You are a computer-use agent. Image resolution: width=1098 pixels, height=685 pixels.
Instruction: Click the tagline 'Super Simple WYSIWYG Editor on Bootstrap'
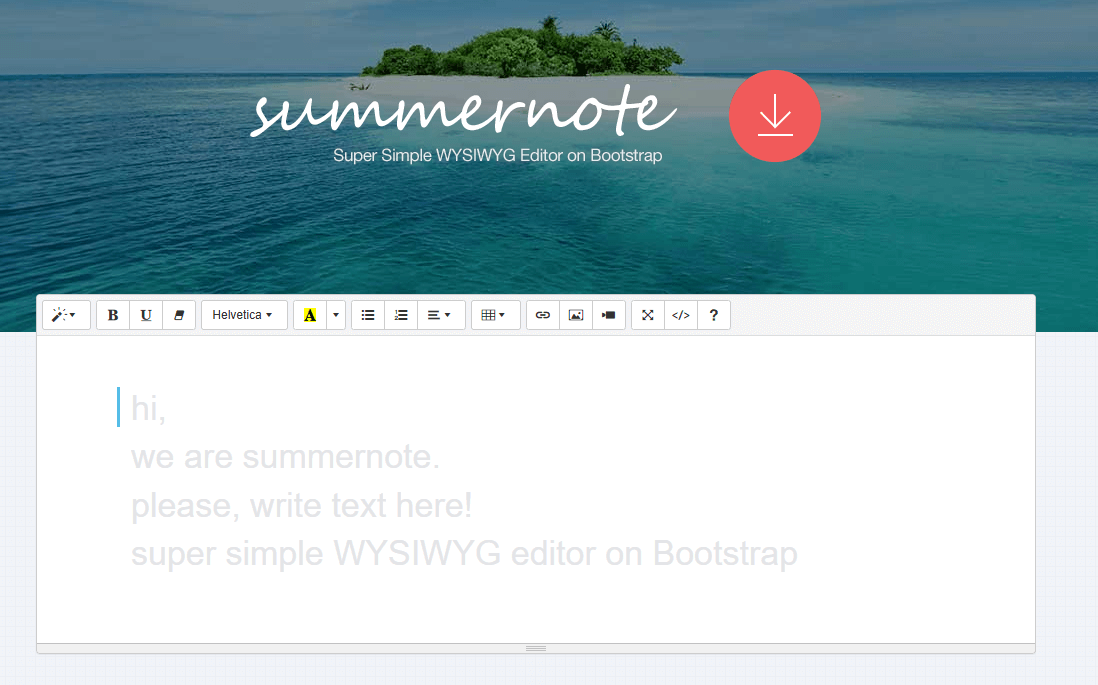[x=497, y=155]
